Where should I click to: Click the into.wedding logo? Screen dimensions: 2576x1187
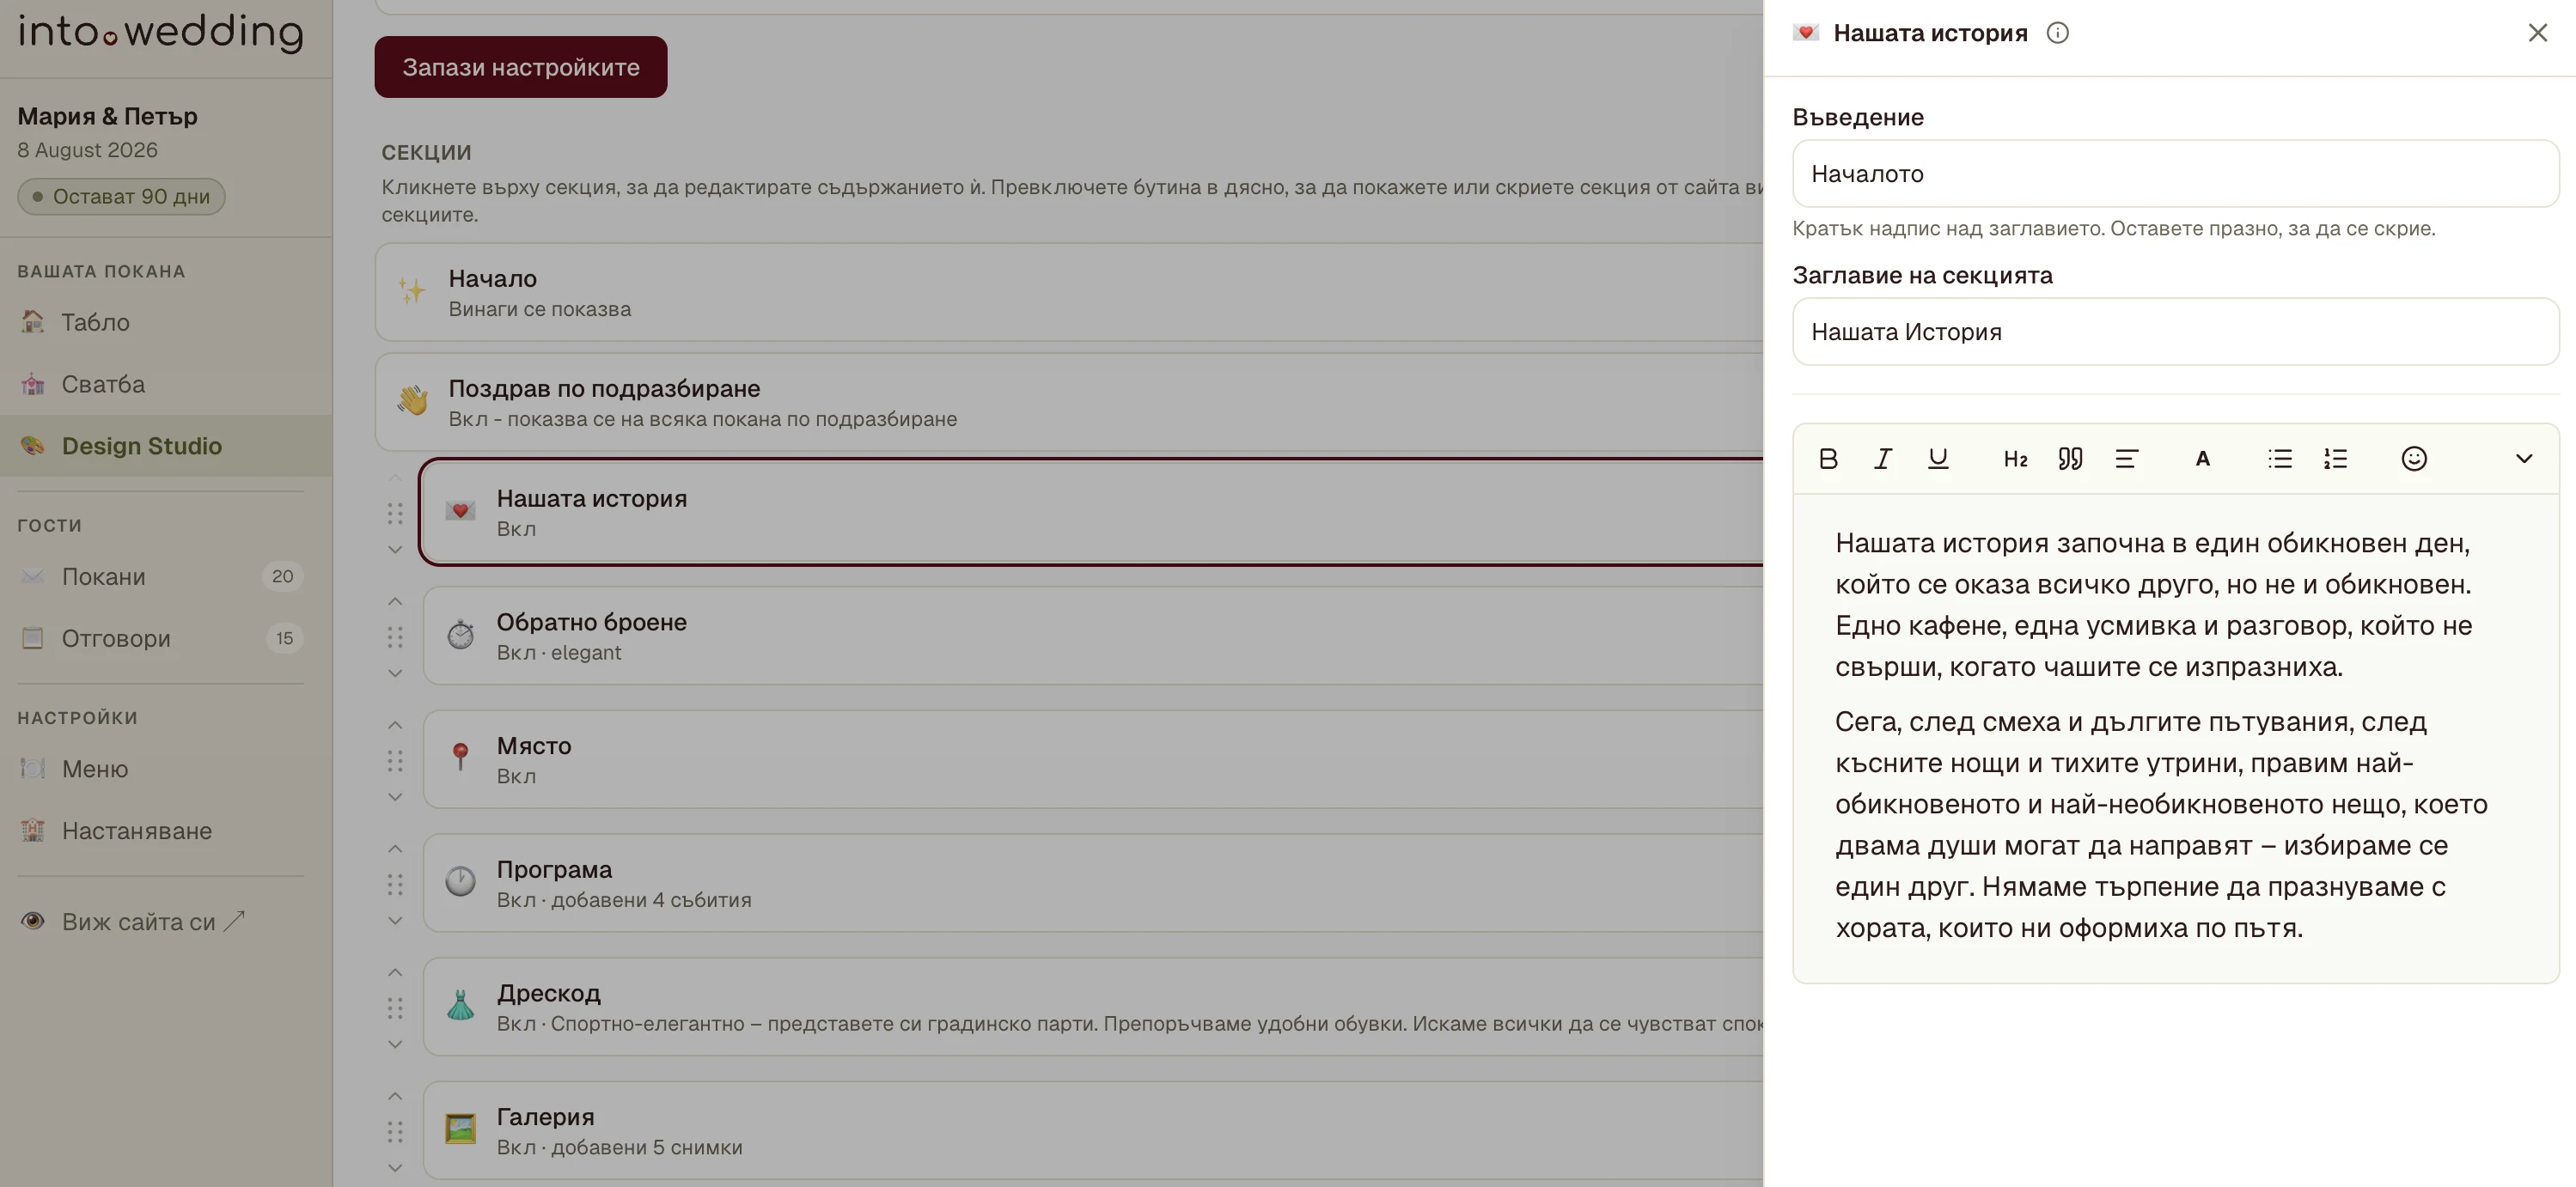161,32
